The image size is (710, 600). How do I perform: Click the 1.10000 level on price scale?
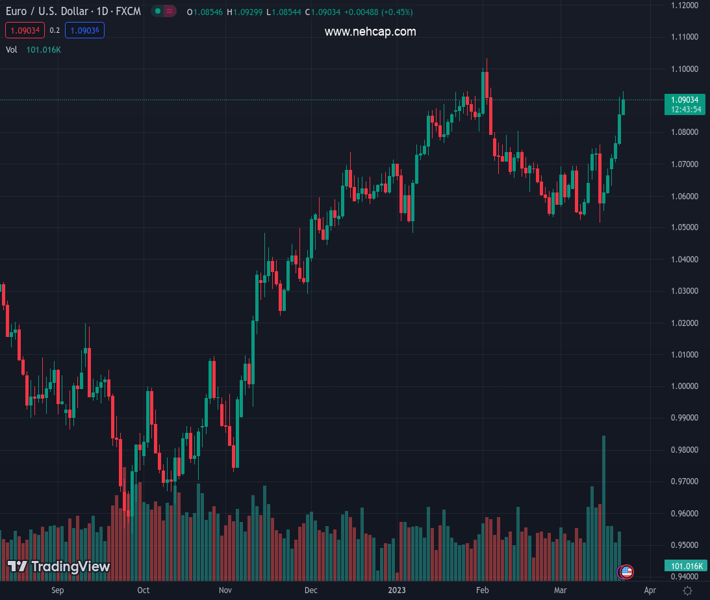coord(685,69)
